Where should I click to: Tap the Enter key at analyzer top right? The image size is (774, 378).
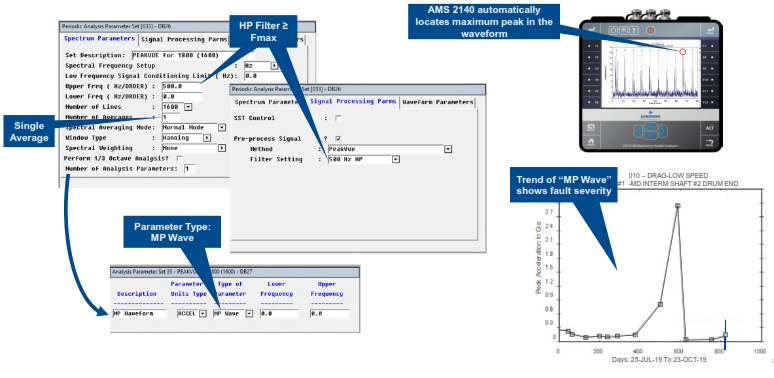click(710, 31)
